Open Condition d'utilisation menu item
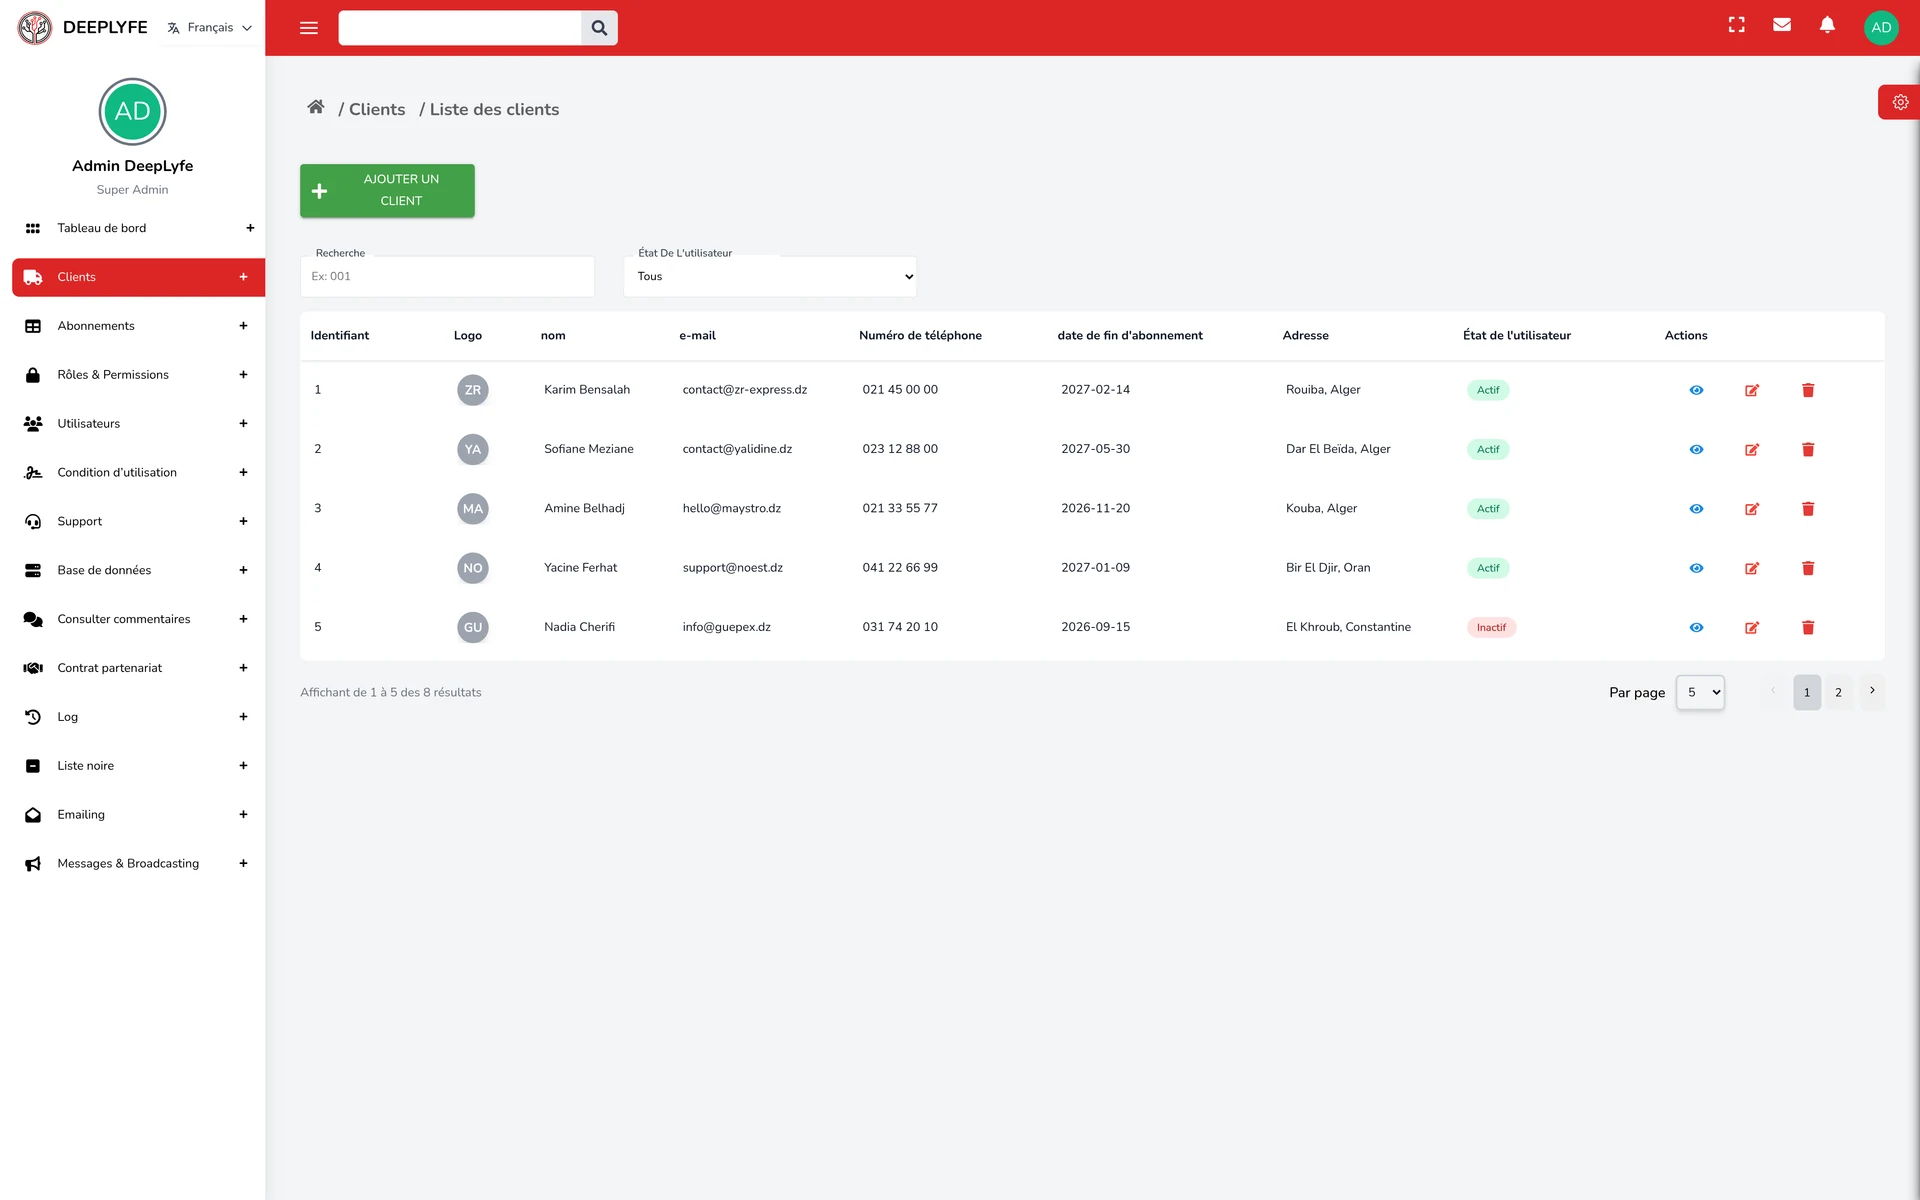1920x1200 pixels. (138, 472)
